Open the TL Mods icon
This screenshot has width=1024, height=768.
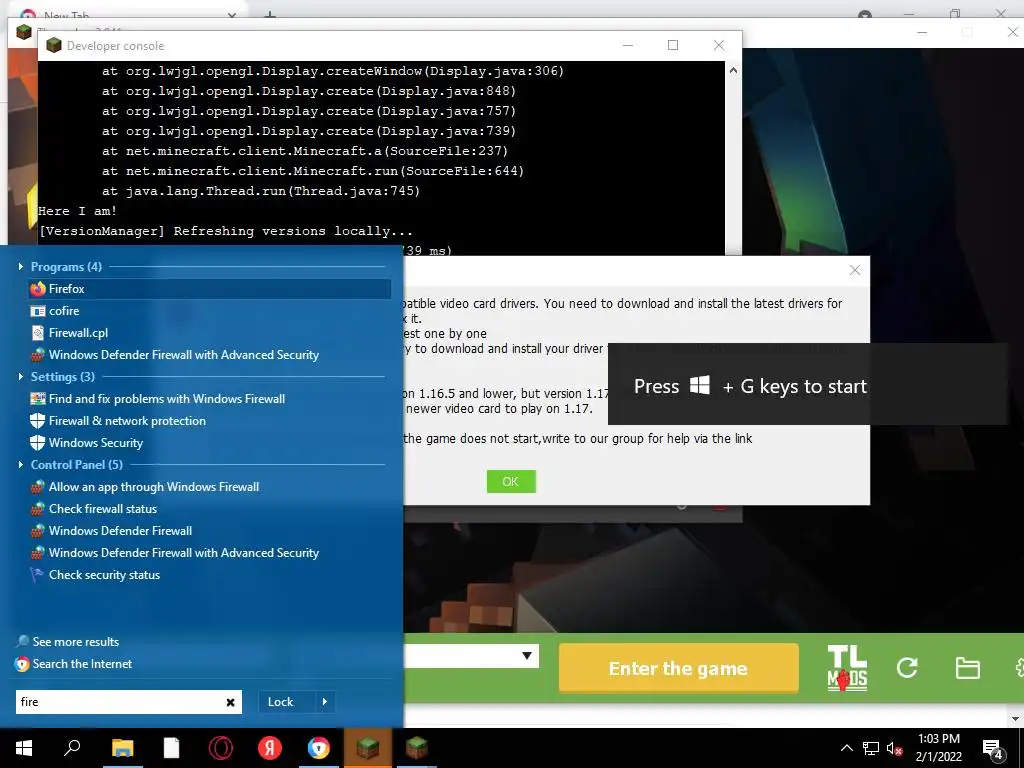[847, 668]
